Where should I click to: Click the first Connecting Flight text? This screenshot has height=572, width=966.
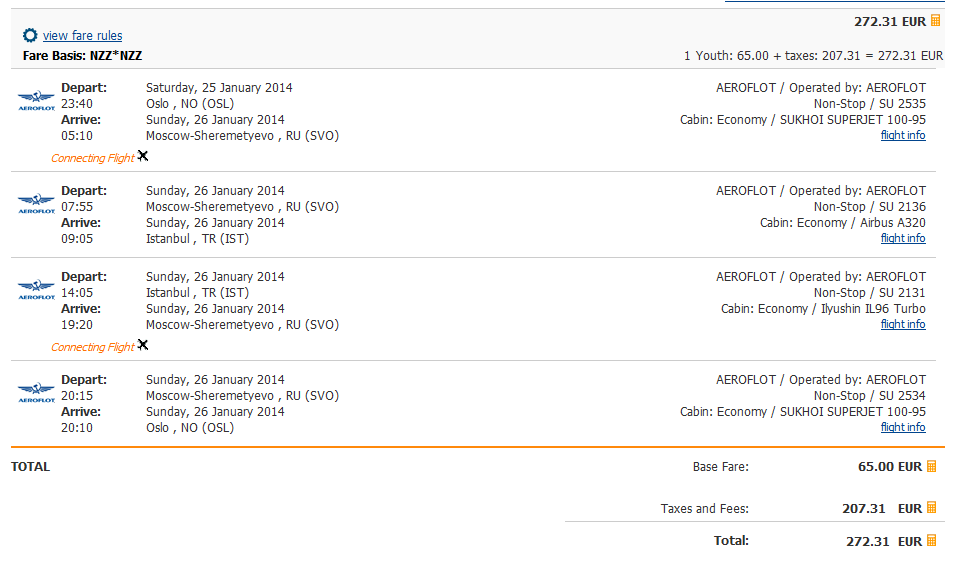92,158
